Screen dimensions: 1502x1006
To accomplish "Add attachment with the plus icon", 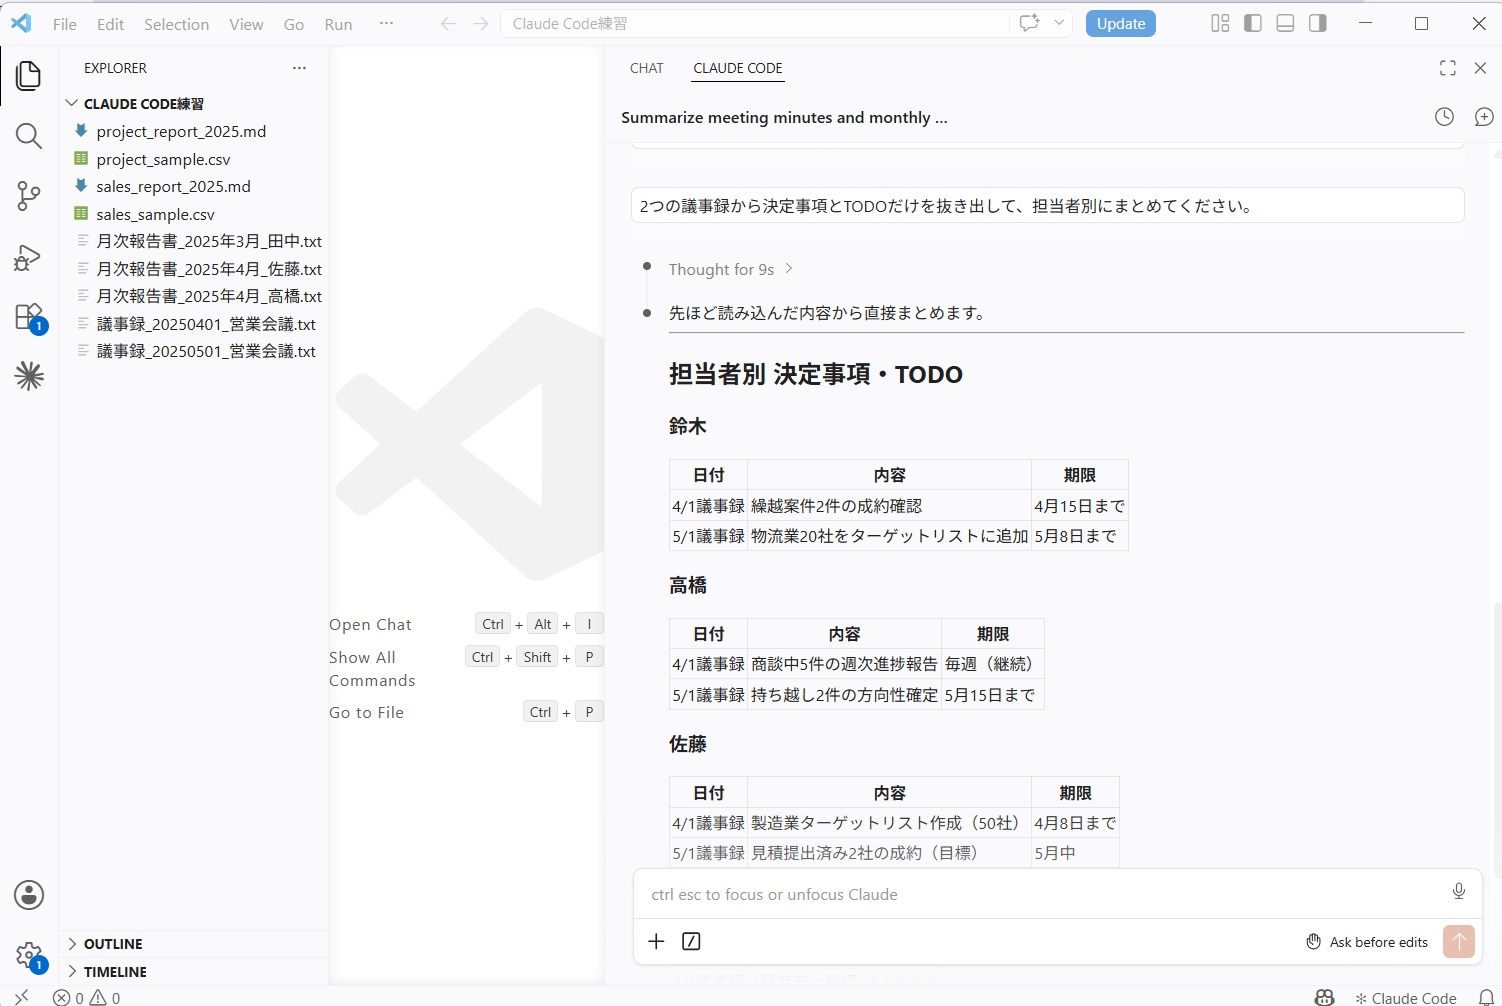I will (x=656, y=941).
